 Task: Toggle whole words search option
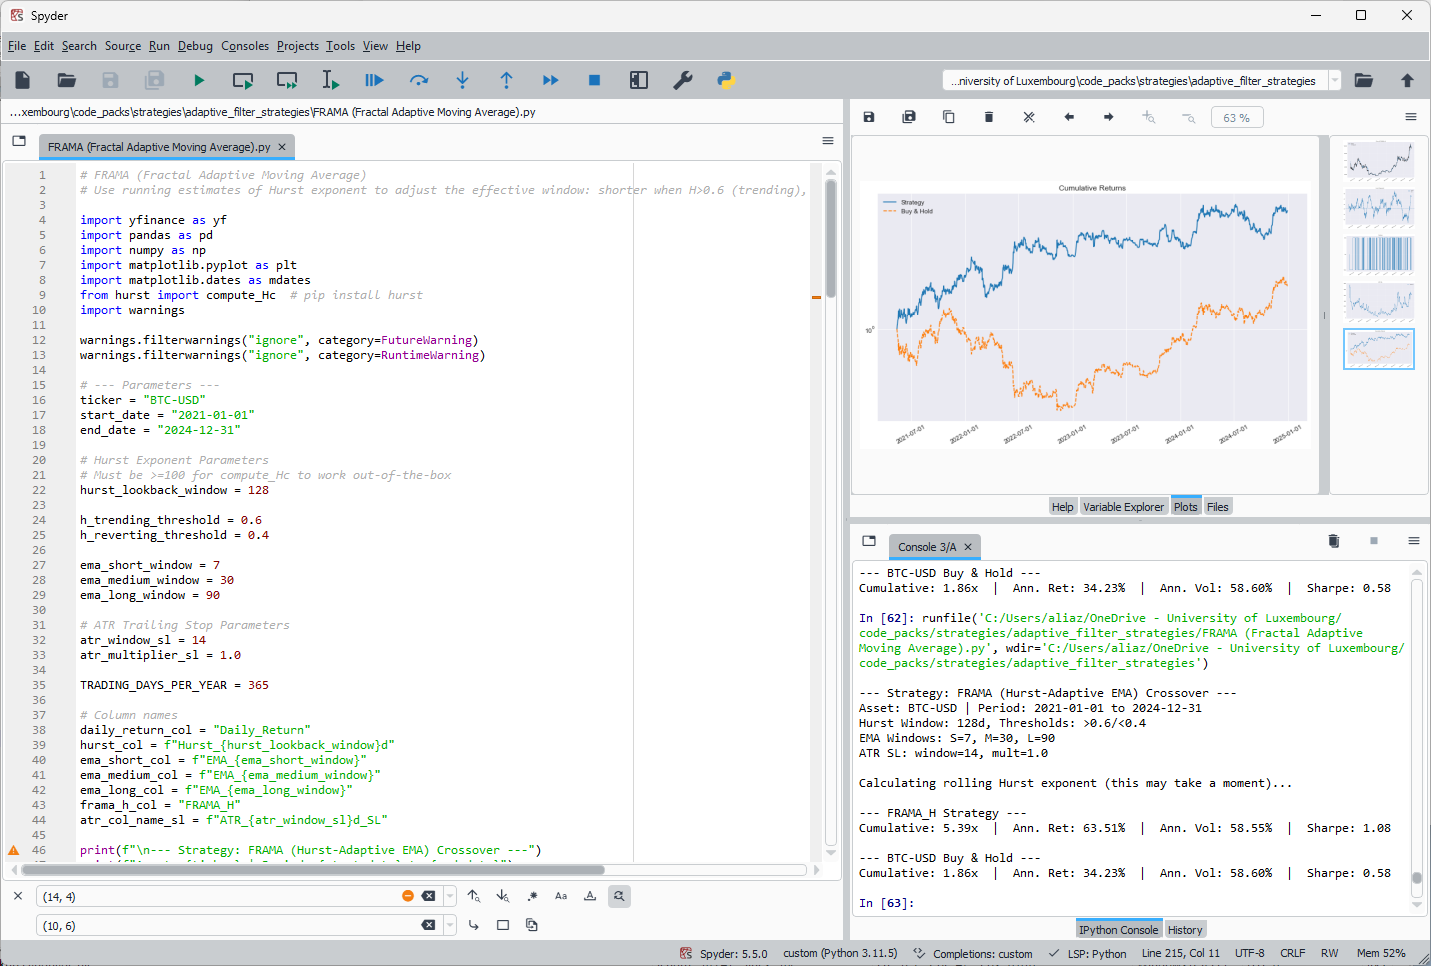coord(590,896)
